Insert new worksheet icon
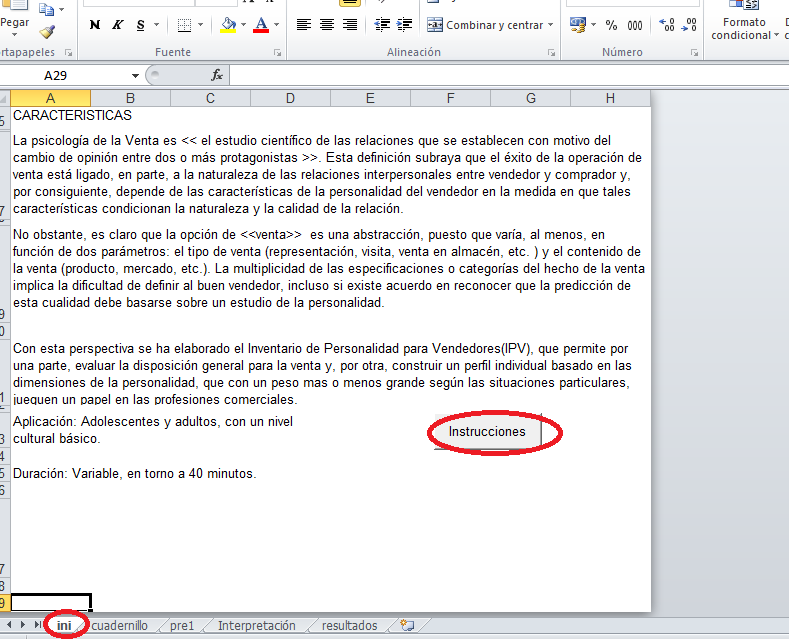Image resolution: width=789 pixels, height=639 pixels. (x=407, y=625)
